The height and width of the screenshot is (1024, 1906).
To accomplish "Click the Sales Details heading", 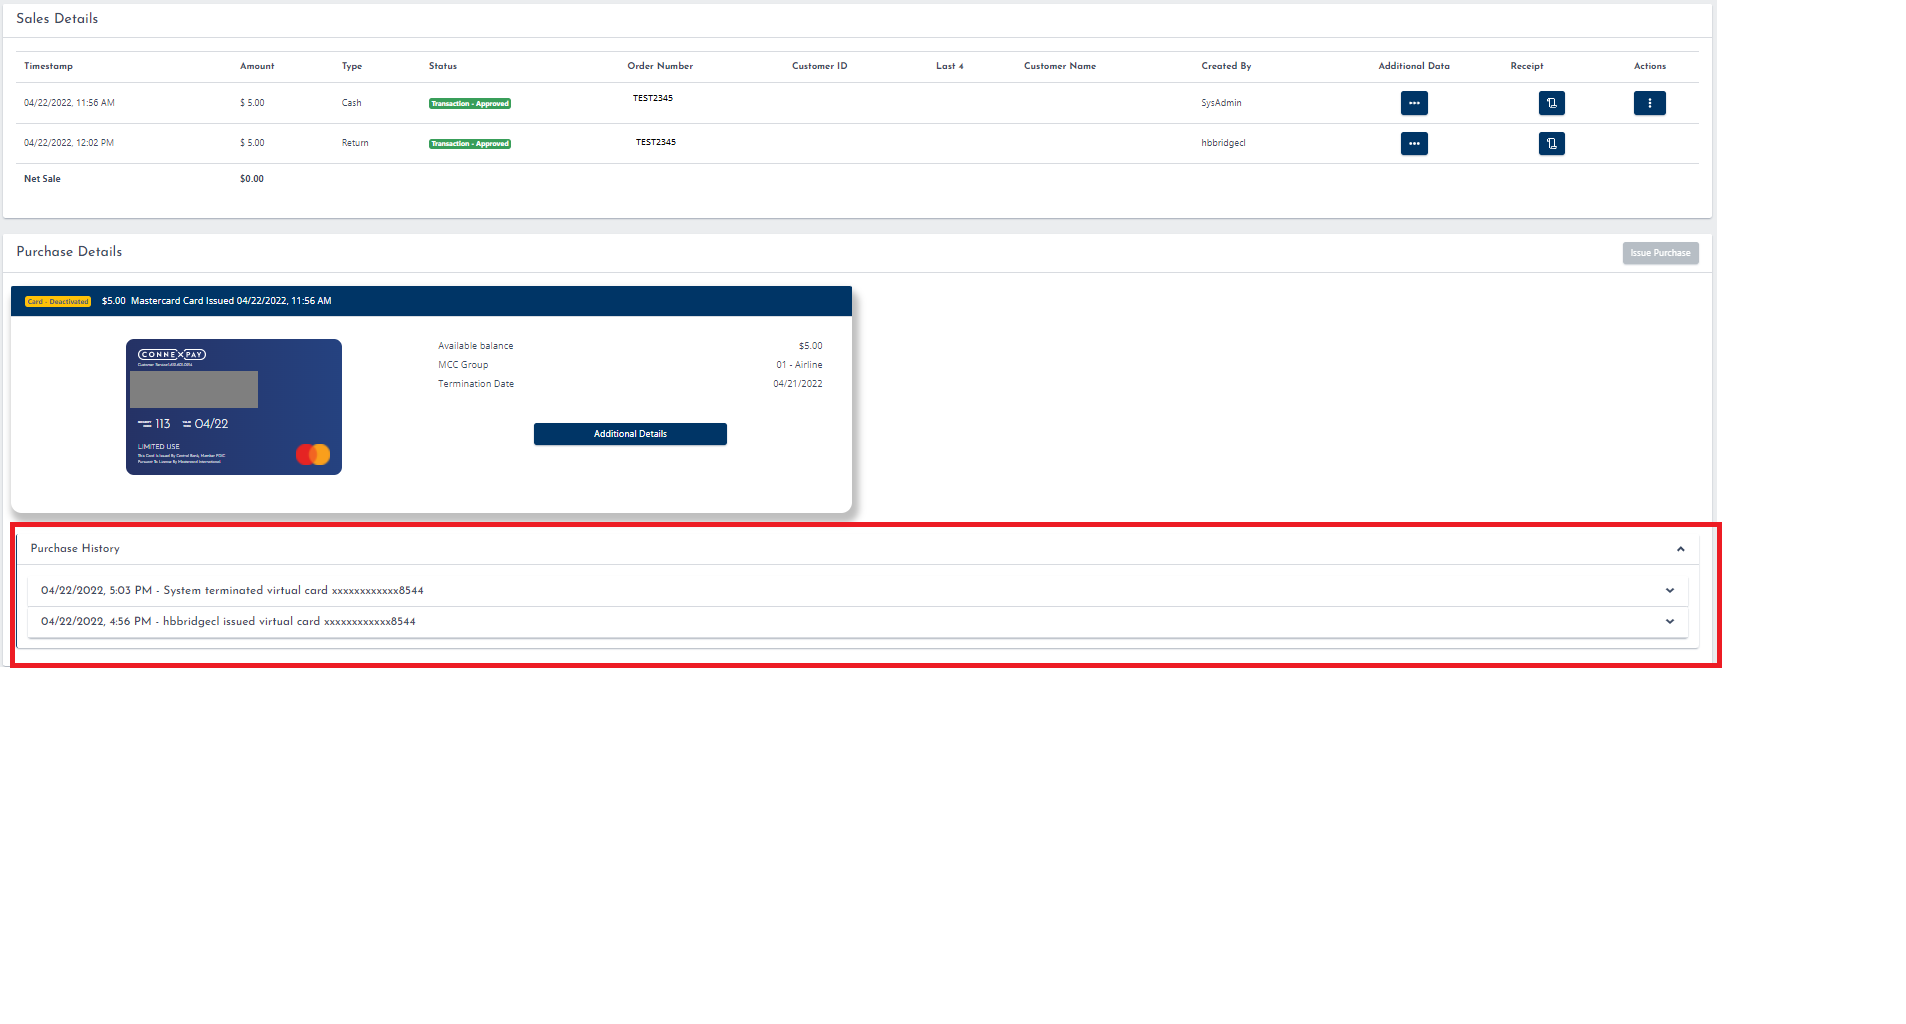I will click(x=57, y=18).
